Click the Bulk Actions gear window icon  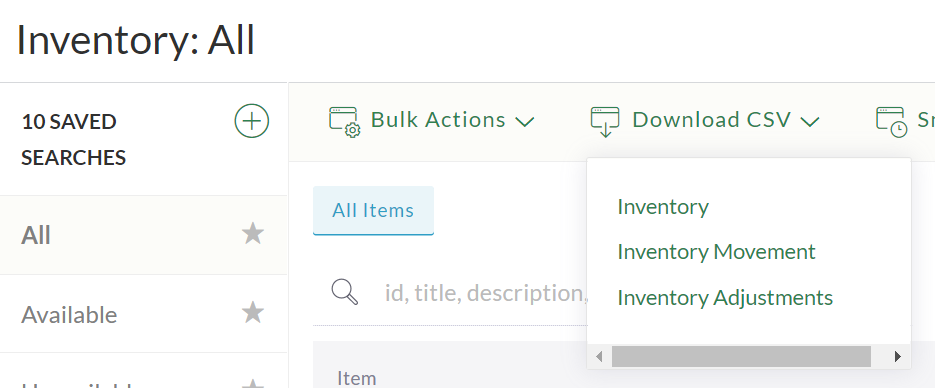point(344,122)
